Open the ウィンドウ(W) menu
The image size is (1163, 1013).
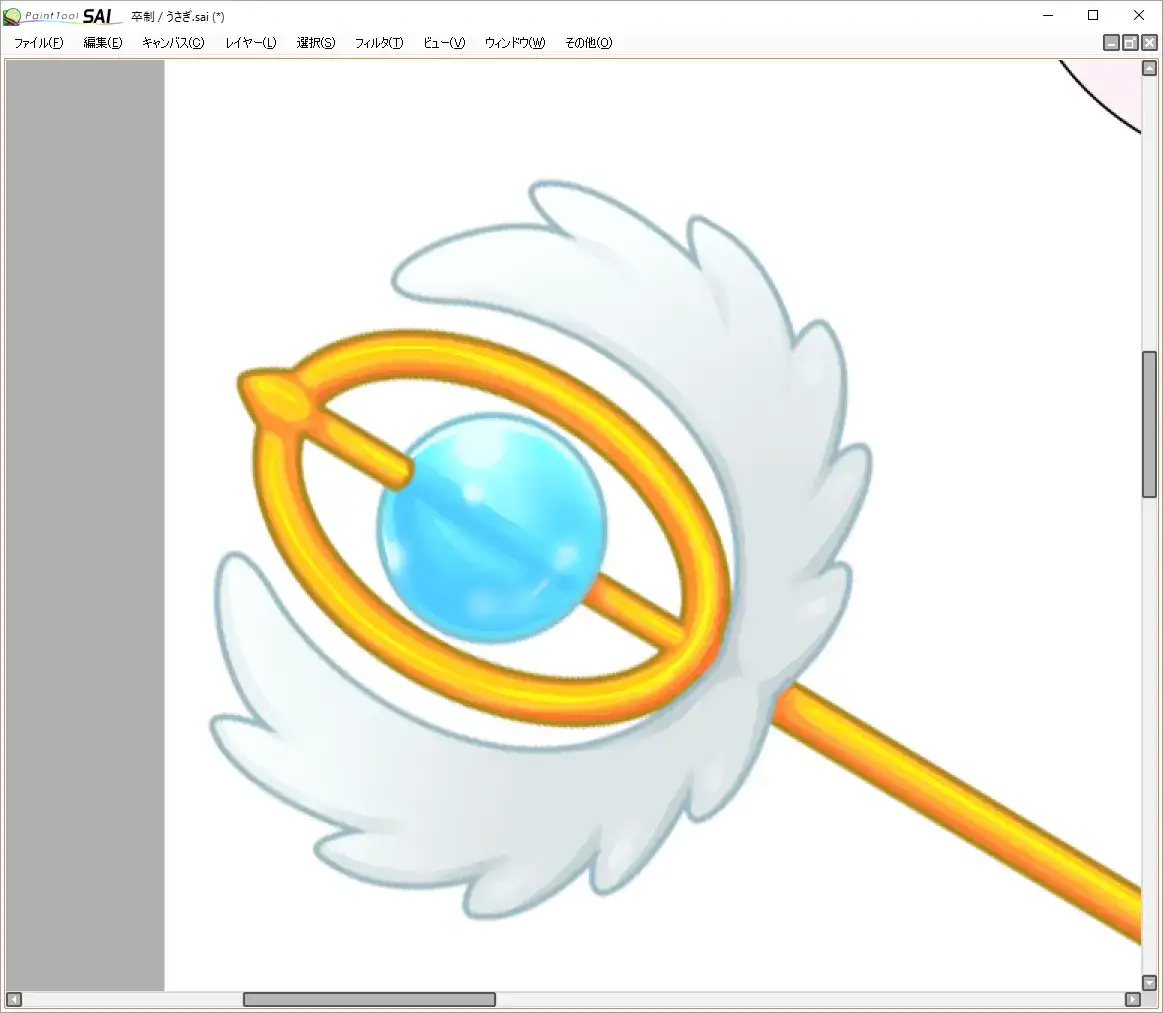coord(515,43)
